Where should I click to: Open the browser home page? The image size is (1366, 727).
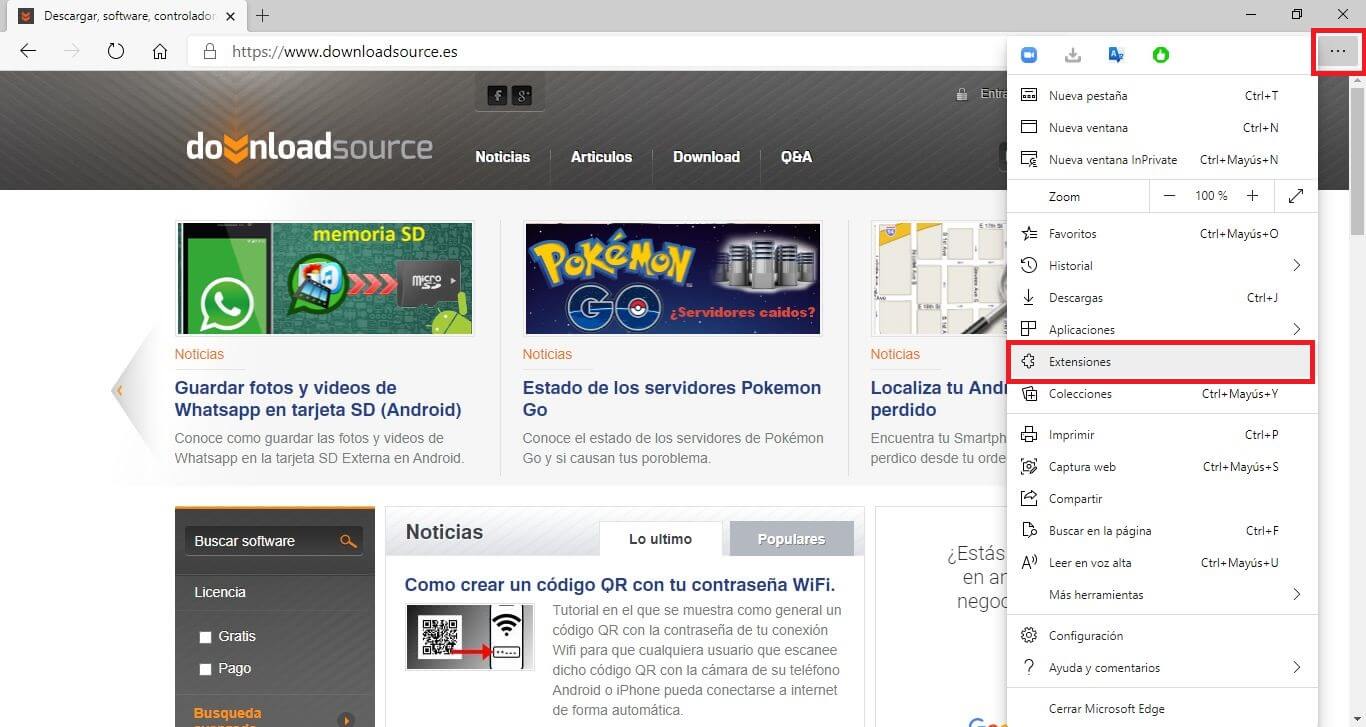click(160, 51)
